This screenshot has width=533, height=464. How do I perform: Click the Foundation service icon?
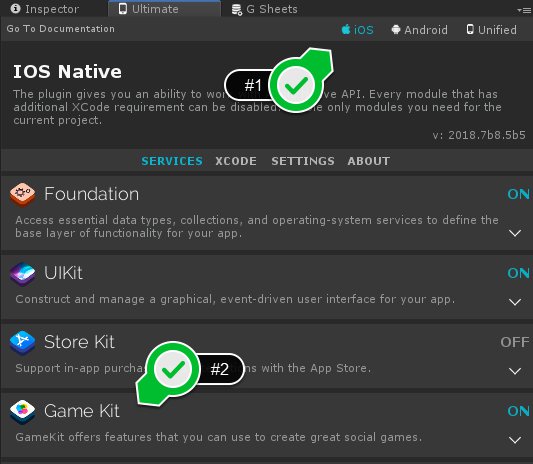[x=22, y=195]
